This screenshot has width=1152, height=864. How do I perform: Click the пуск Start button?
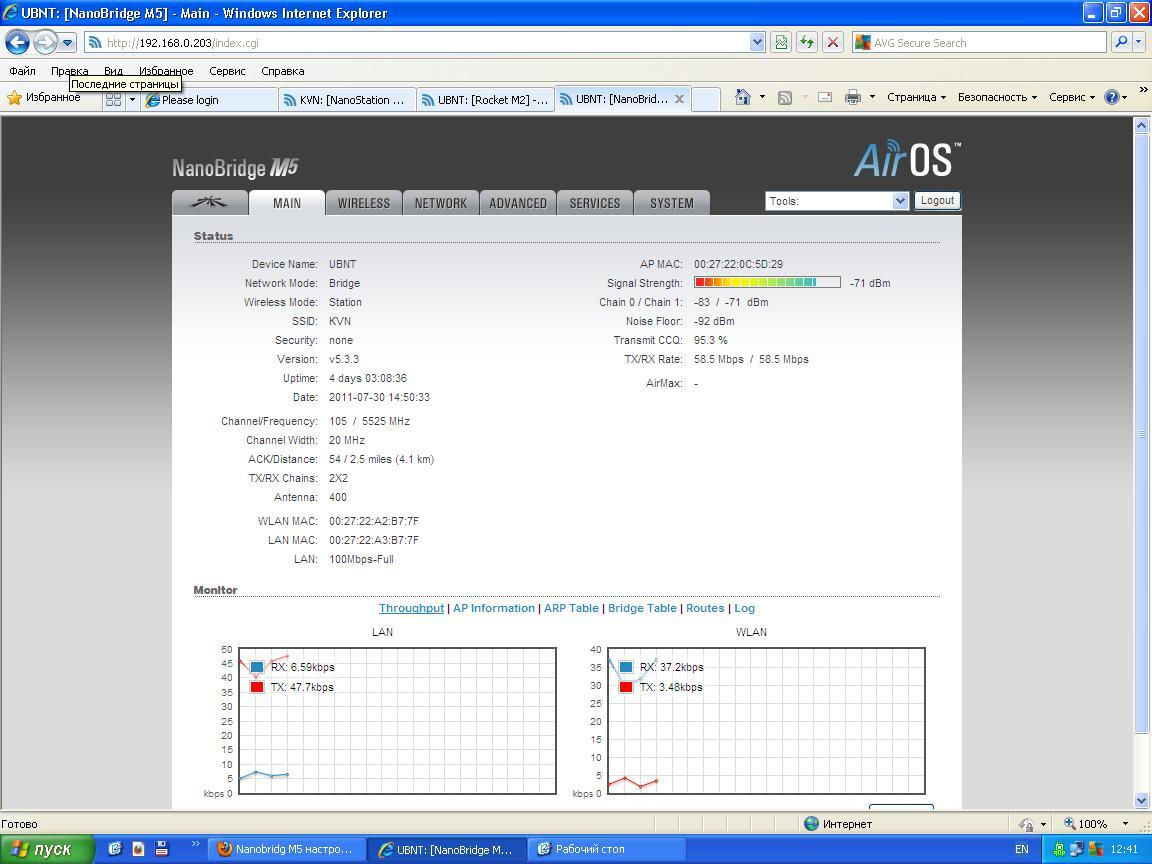click(47, 849)
